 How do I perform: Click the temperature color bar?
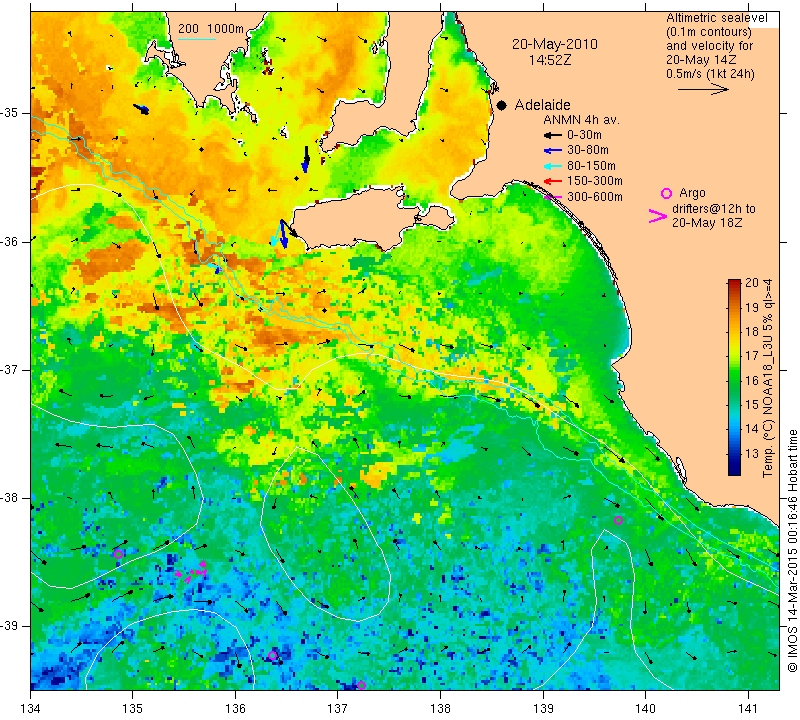point(734,377)
